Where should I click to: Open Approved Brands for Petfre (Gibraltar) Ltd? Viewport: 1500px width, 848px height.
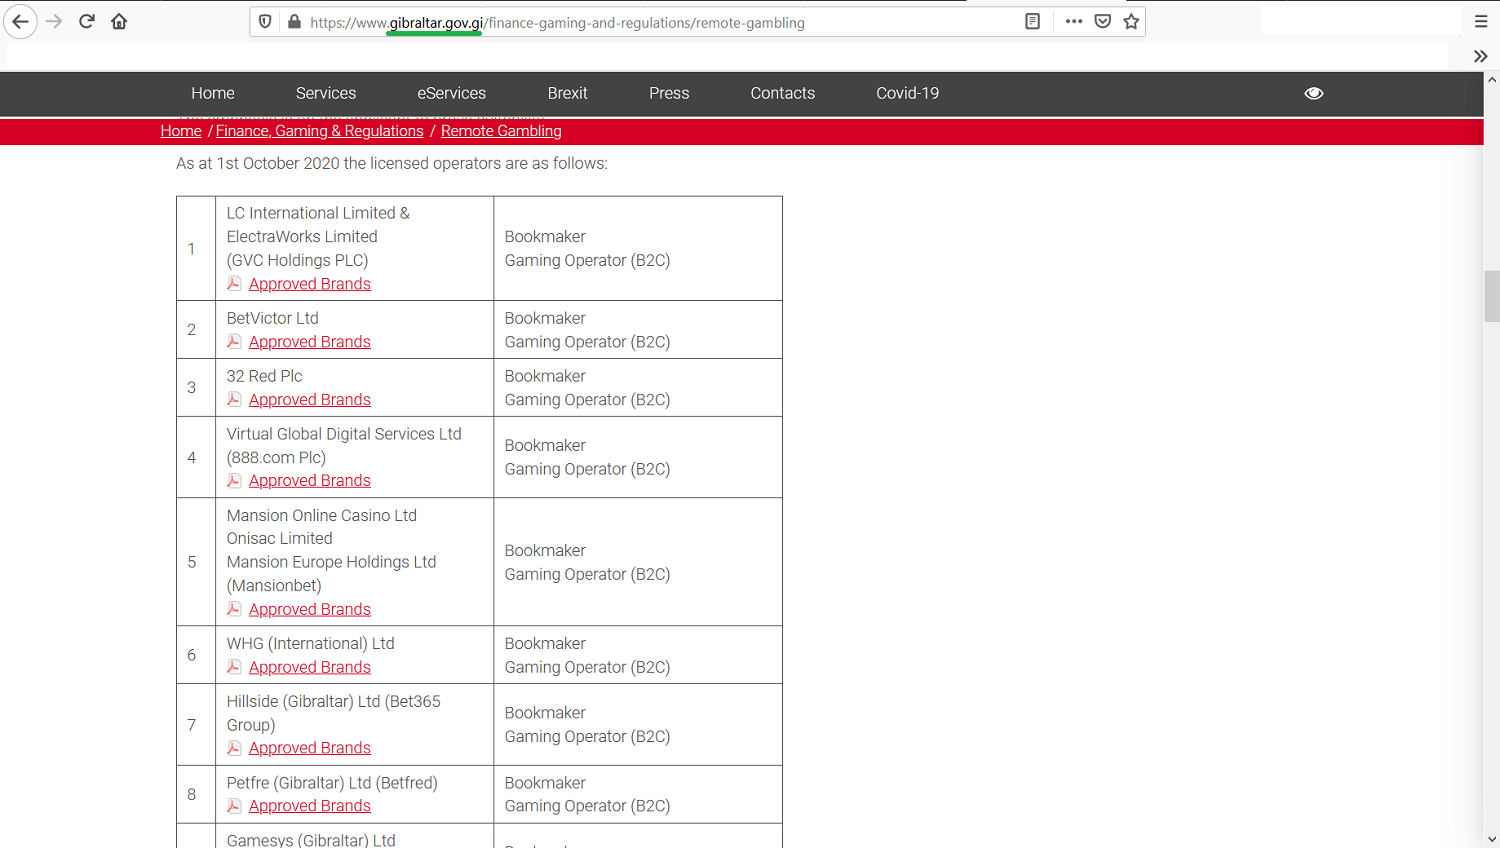[310, 806]
